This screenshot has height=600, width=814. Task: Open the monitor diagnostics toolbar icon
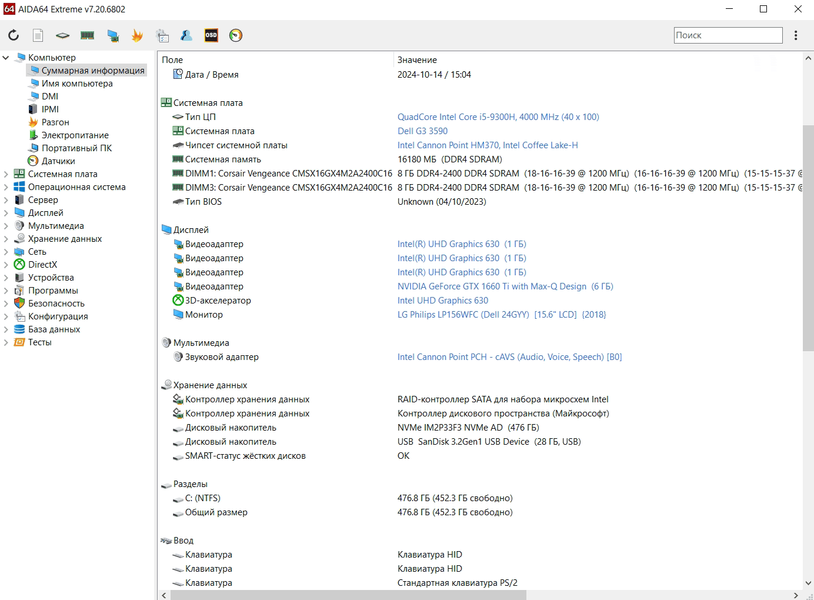113,35
